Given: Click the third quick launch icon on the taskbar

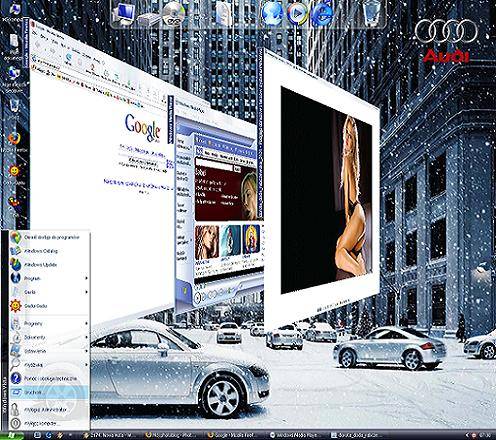Looking at the screenshot, I should 60,435.
